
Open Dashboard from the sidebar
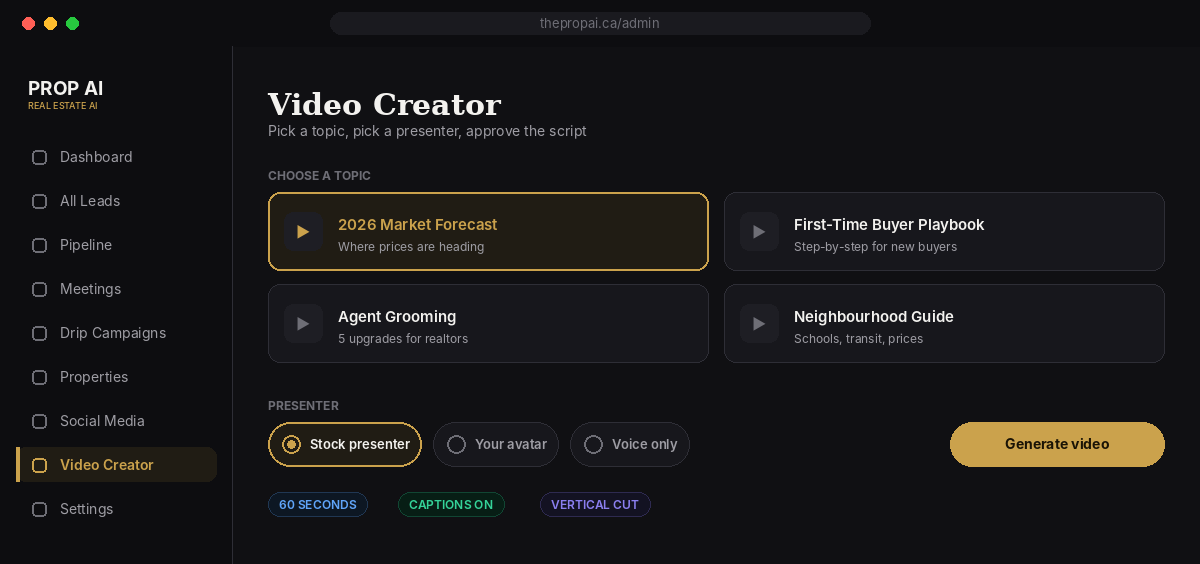pos(117,157)
